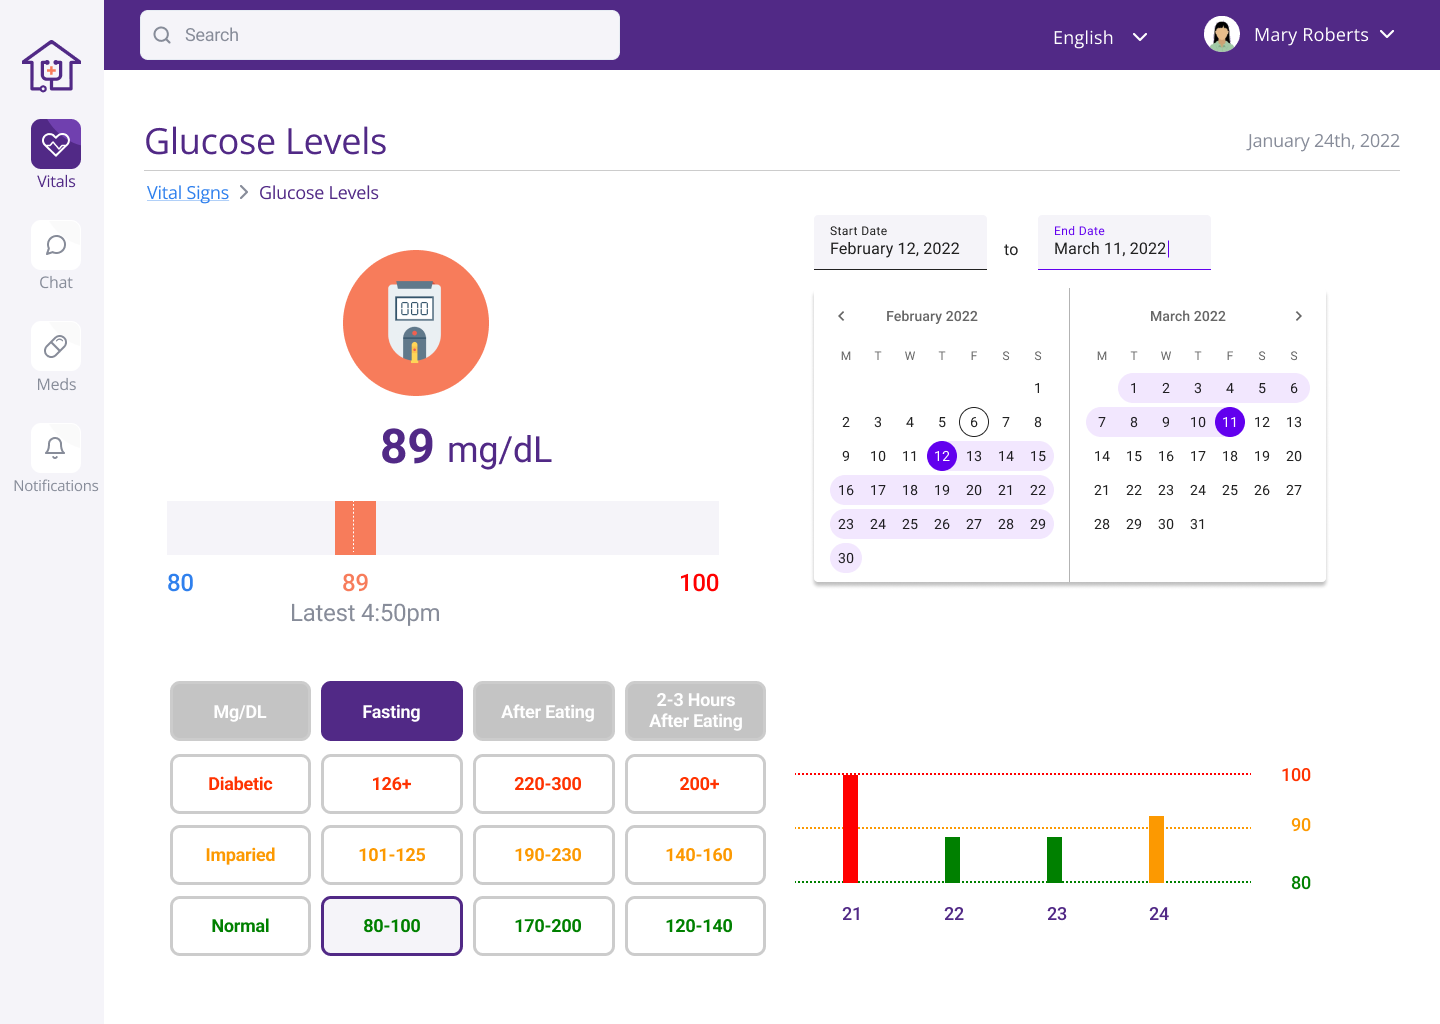1440x1024 pixels.
Task: Select February 12 on the calendar
Action: pyautogui.click(x=941, y=456)
